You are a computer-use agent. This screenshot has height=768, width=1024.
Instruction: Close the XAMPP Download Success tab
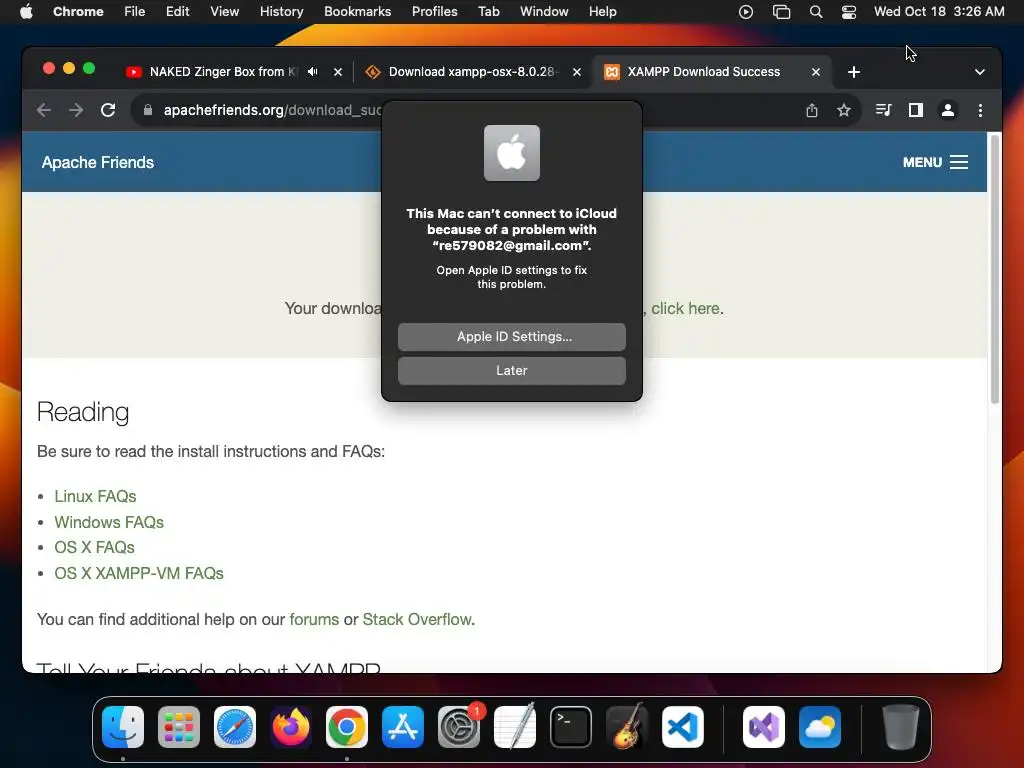pyautogui.click(x=816, y=72)
